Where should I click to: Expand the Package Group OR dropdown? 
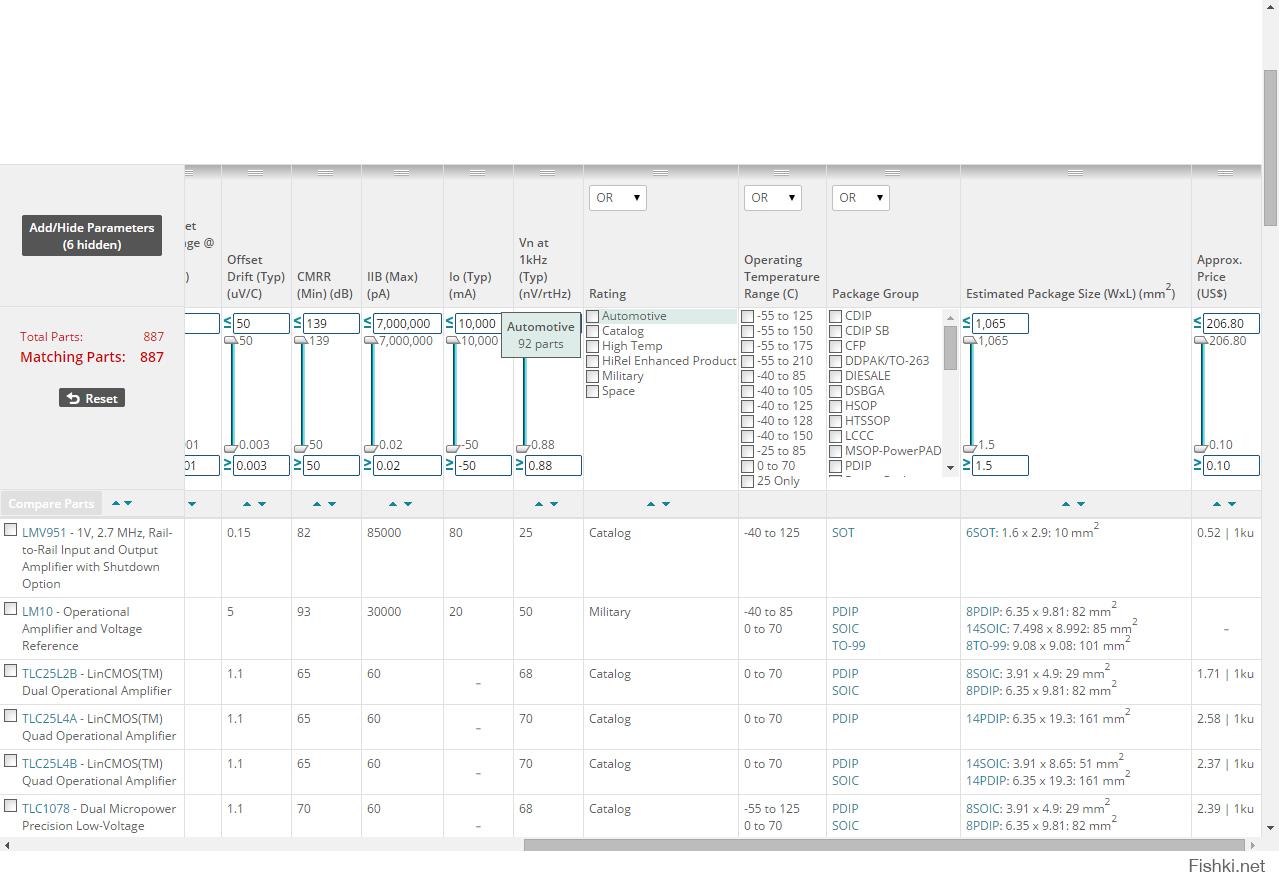[x=860, y=198]
